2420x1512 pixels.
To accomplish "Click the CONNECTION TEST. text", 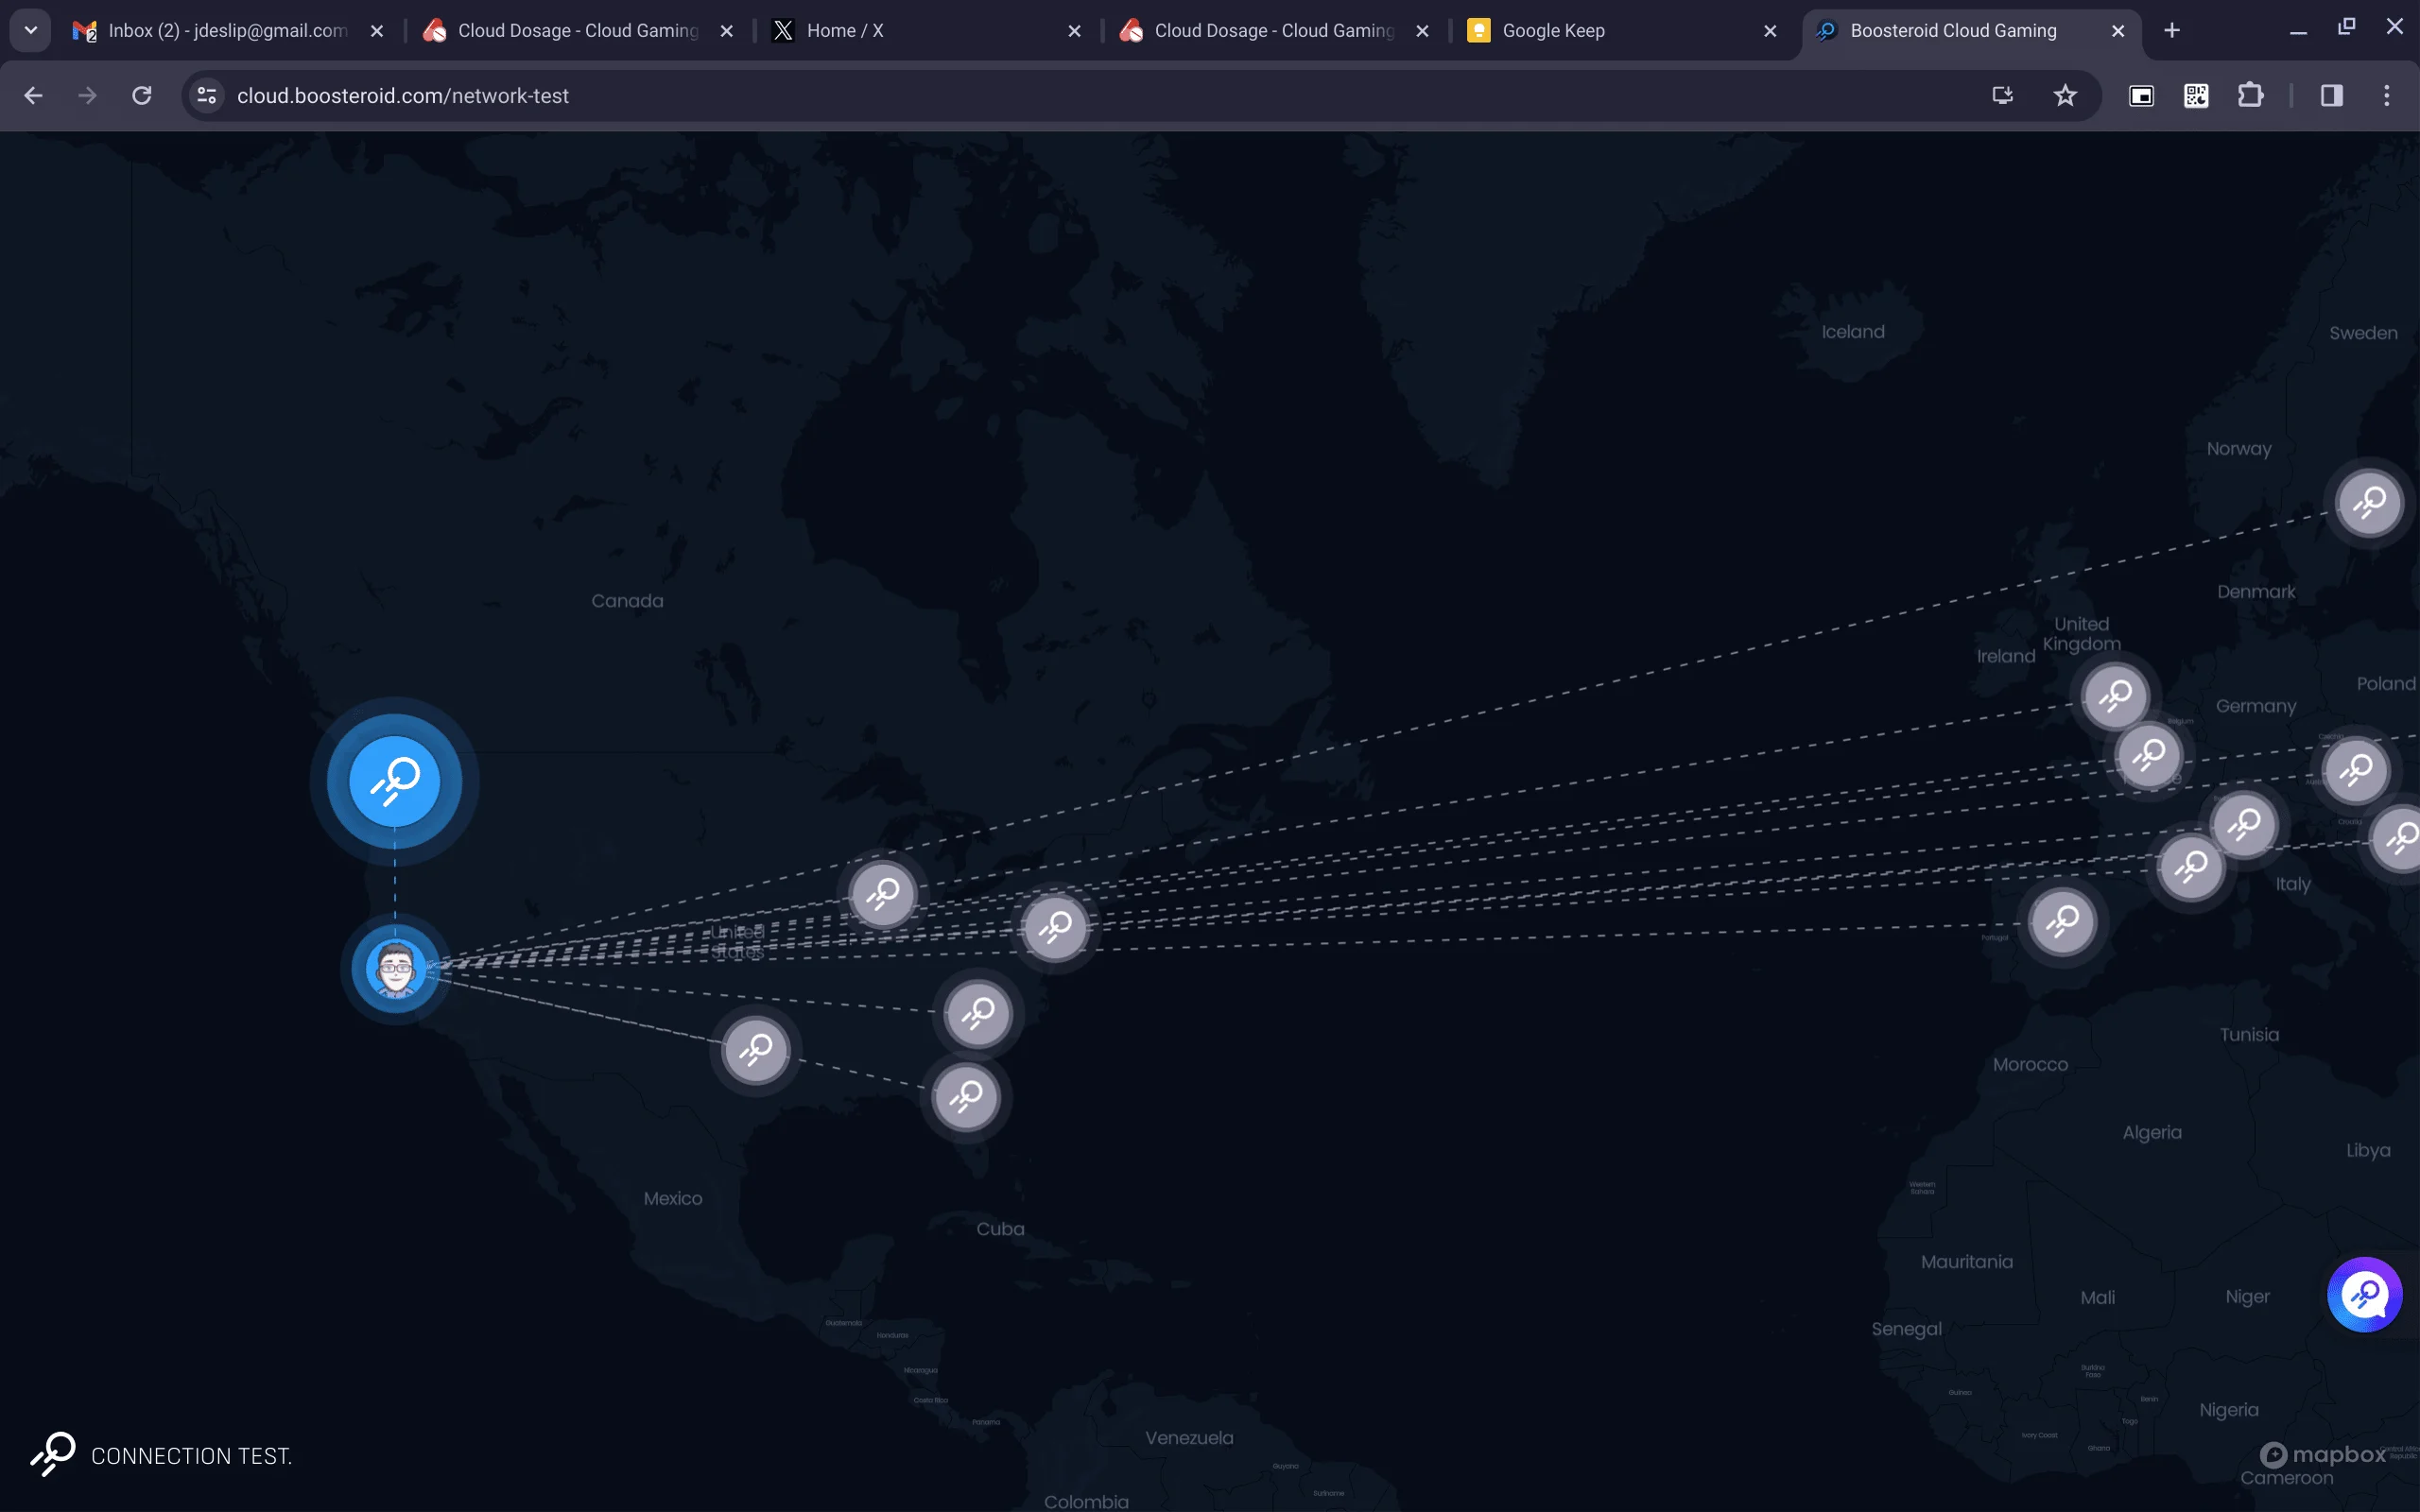I will (192, 1456).
